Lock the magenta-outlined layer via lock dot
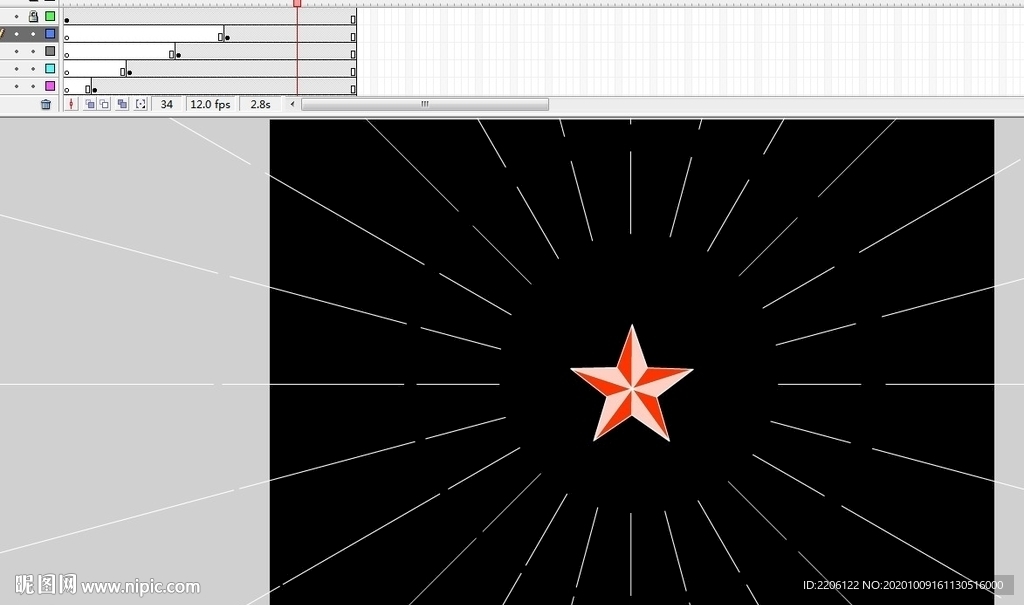This screenshot has height=605, width=1024. coord(33,86)
